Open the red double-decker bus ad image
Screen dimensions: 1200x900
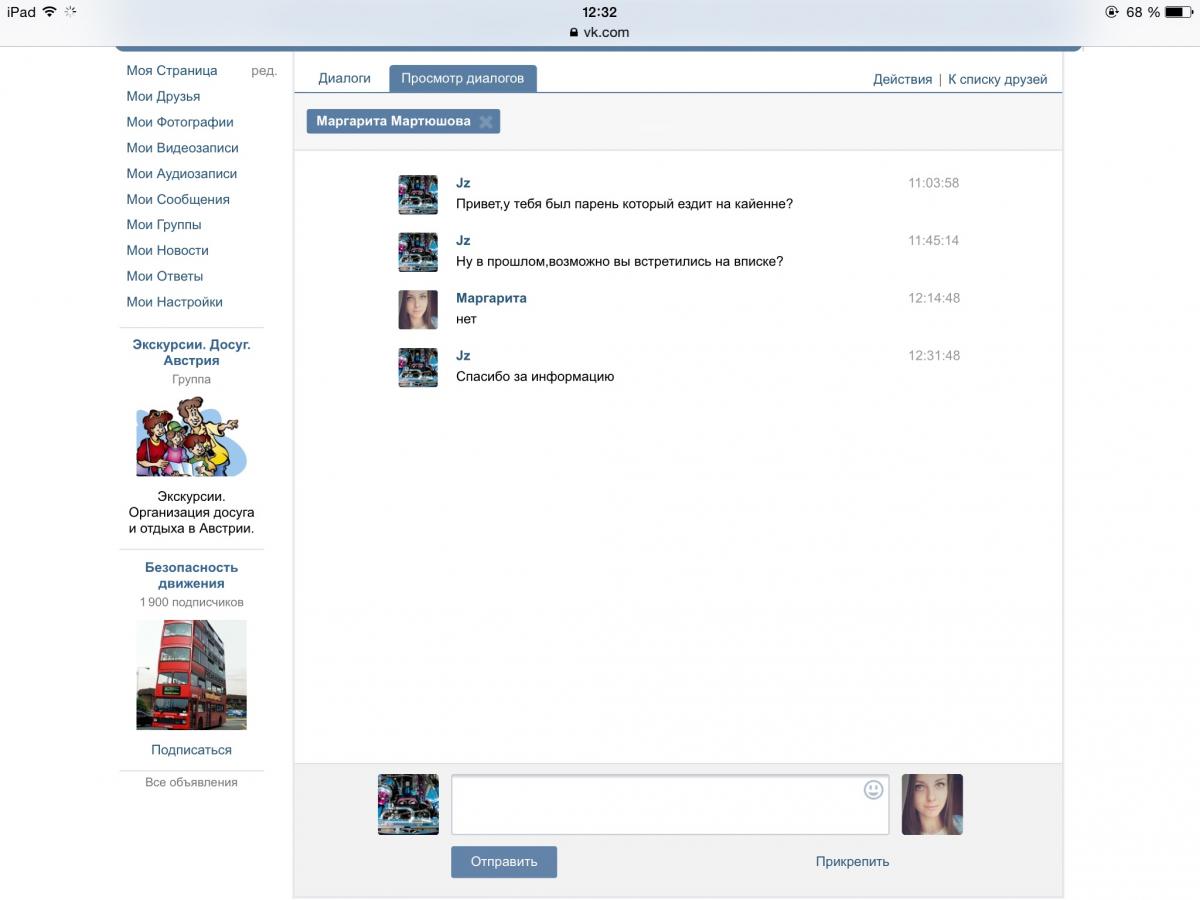click(191, 675)
